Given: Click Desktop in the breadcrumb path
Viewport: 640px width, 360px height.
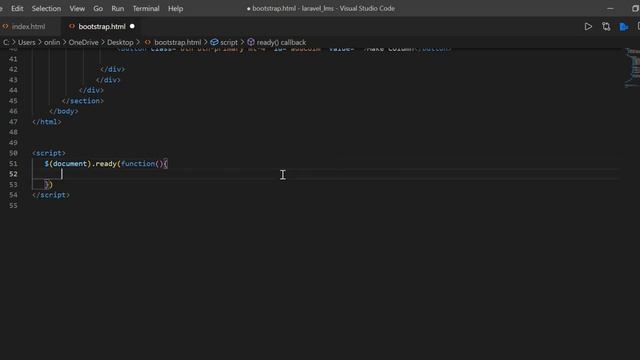Looking at the screenshot, I should click(120, 42).
